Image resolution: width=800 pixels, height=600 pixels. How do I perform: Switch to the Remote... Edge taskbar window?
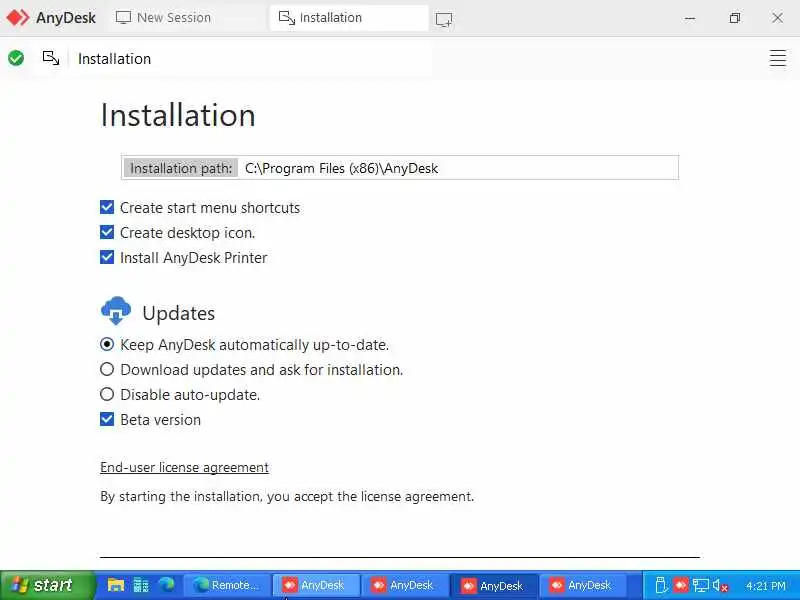pos(226,585)
